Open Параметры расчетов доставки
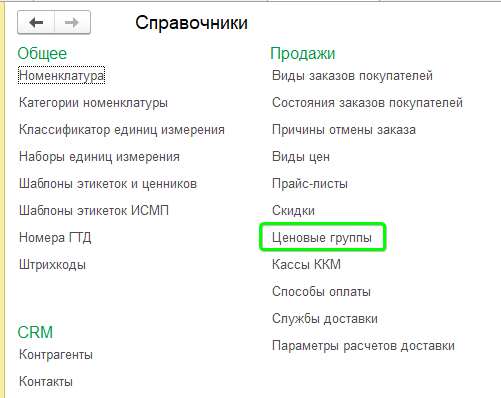Viewport: 501px width, 398px height. point(363,346)
